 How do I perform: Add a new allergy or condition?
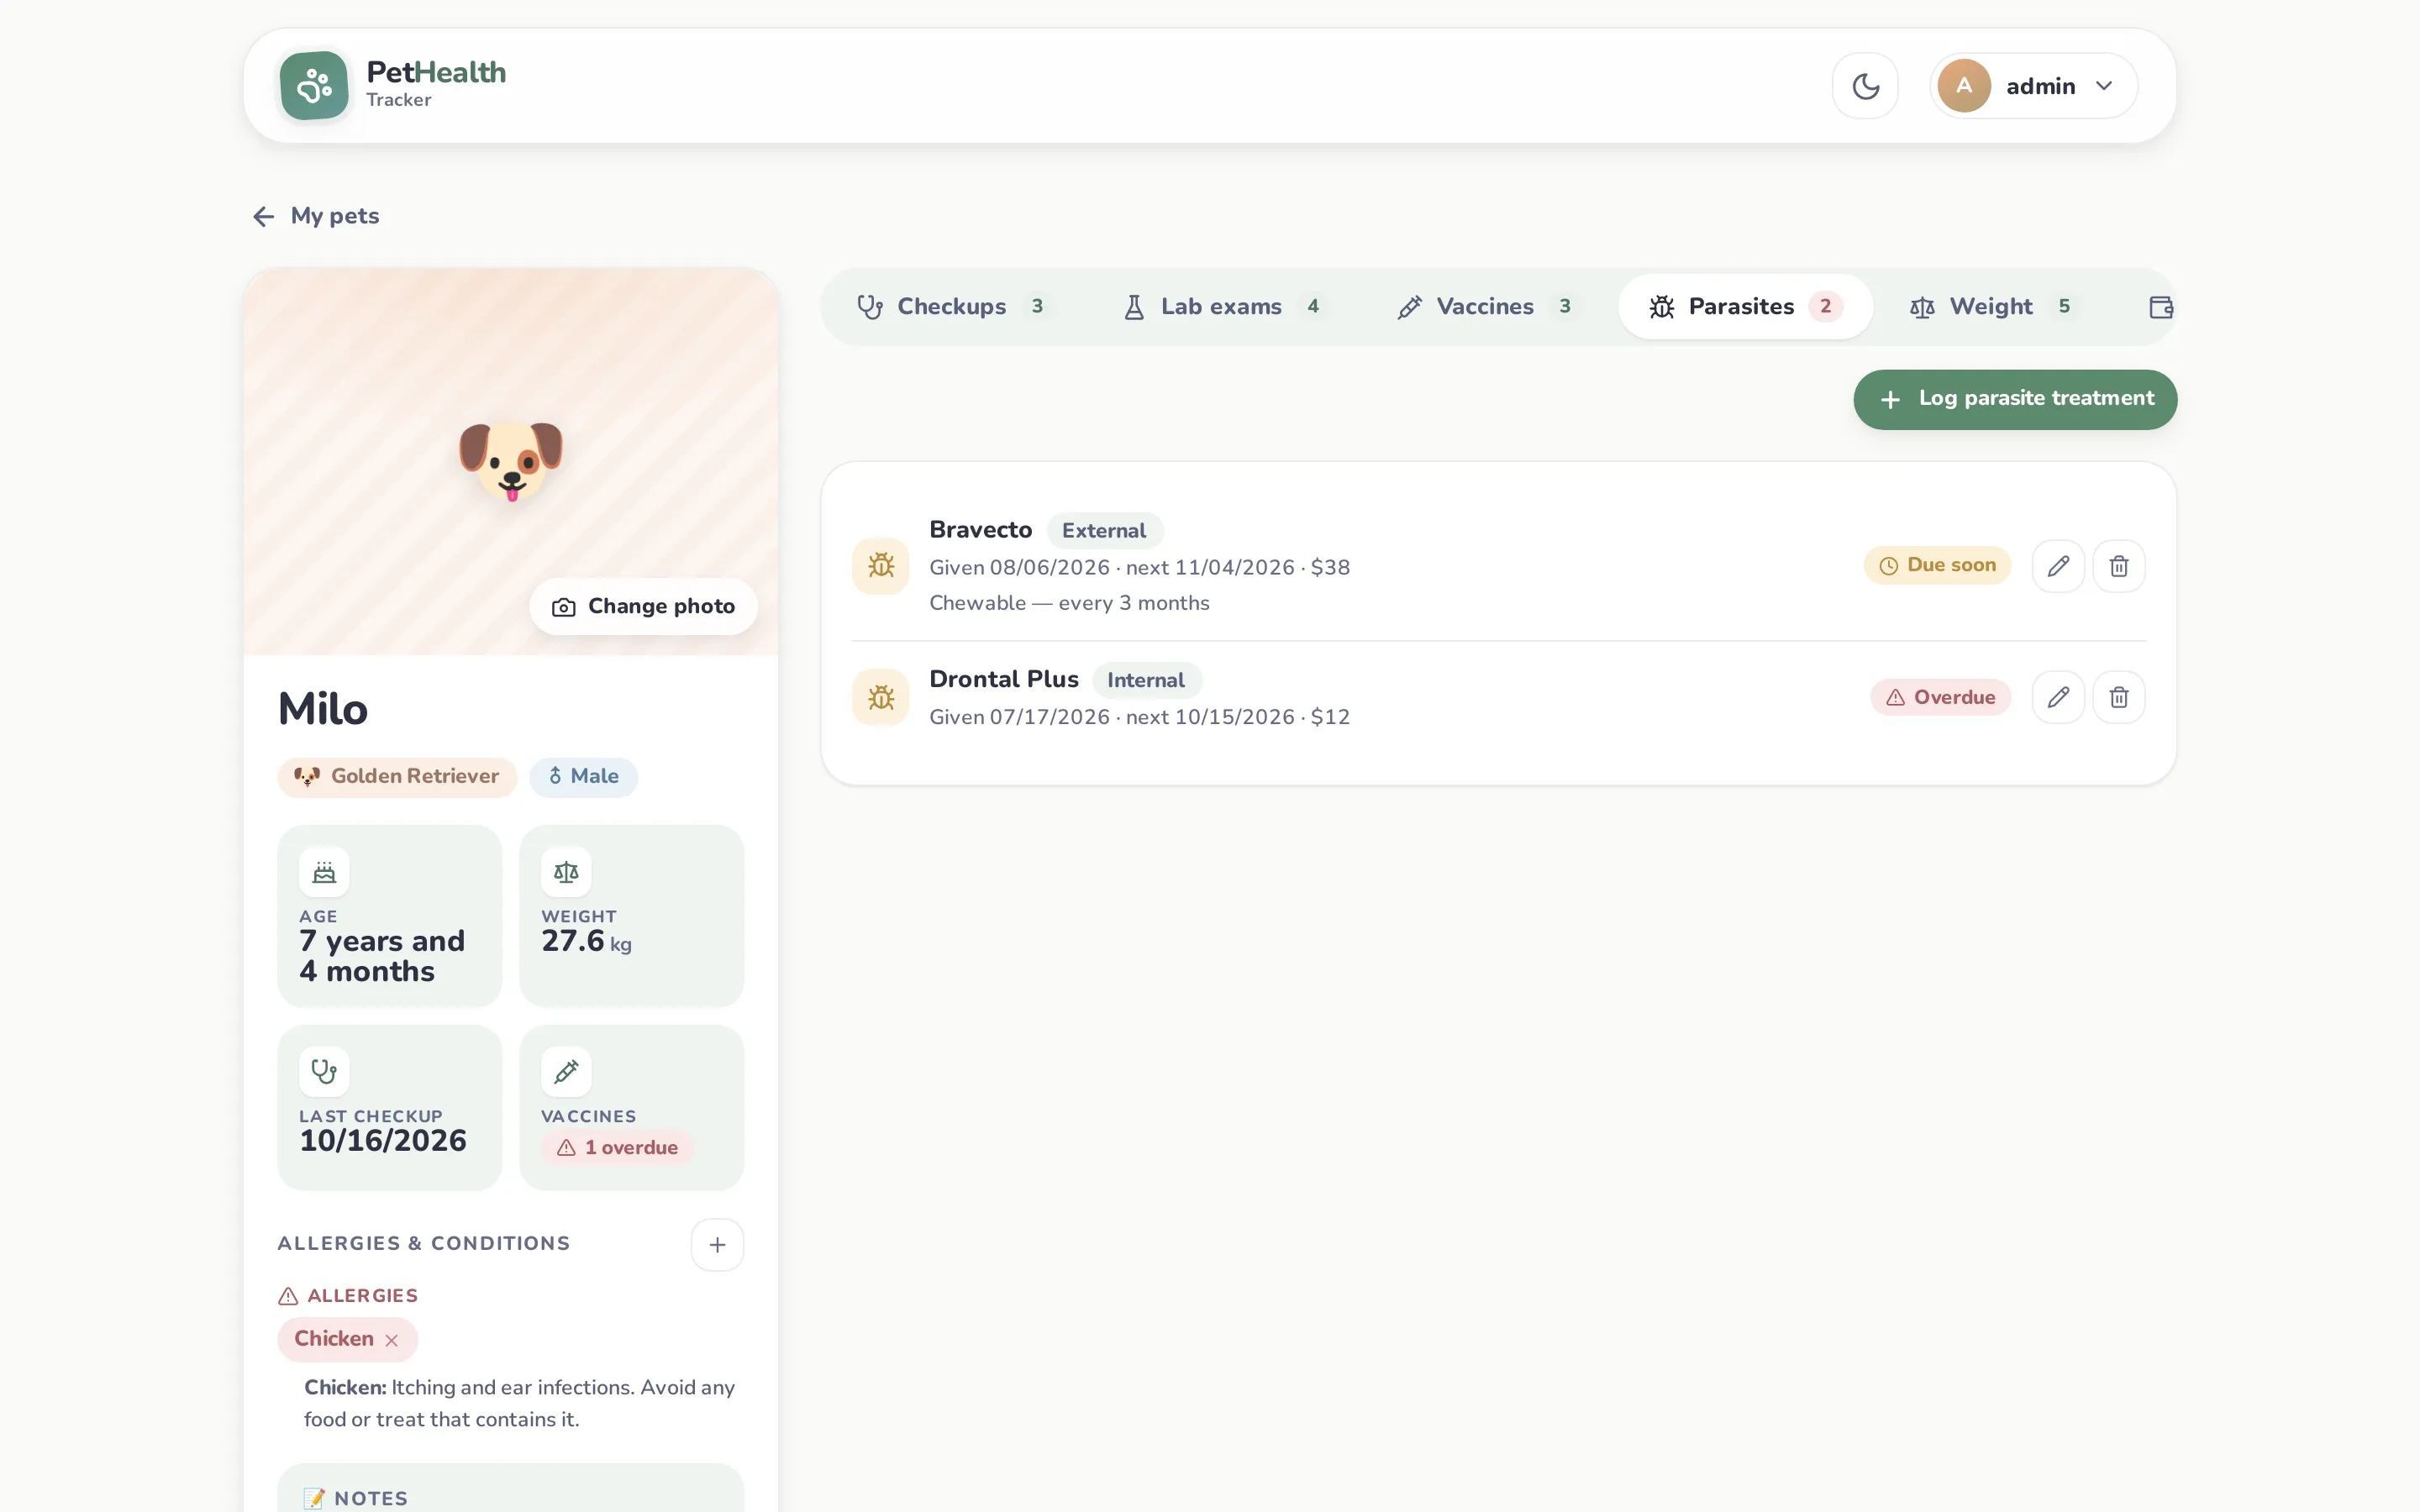click(717, 1245)
